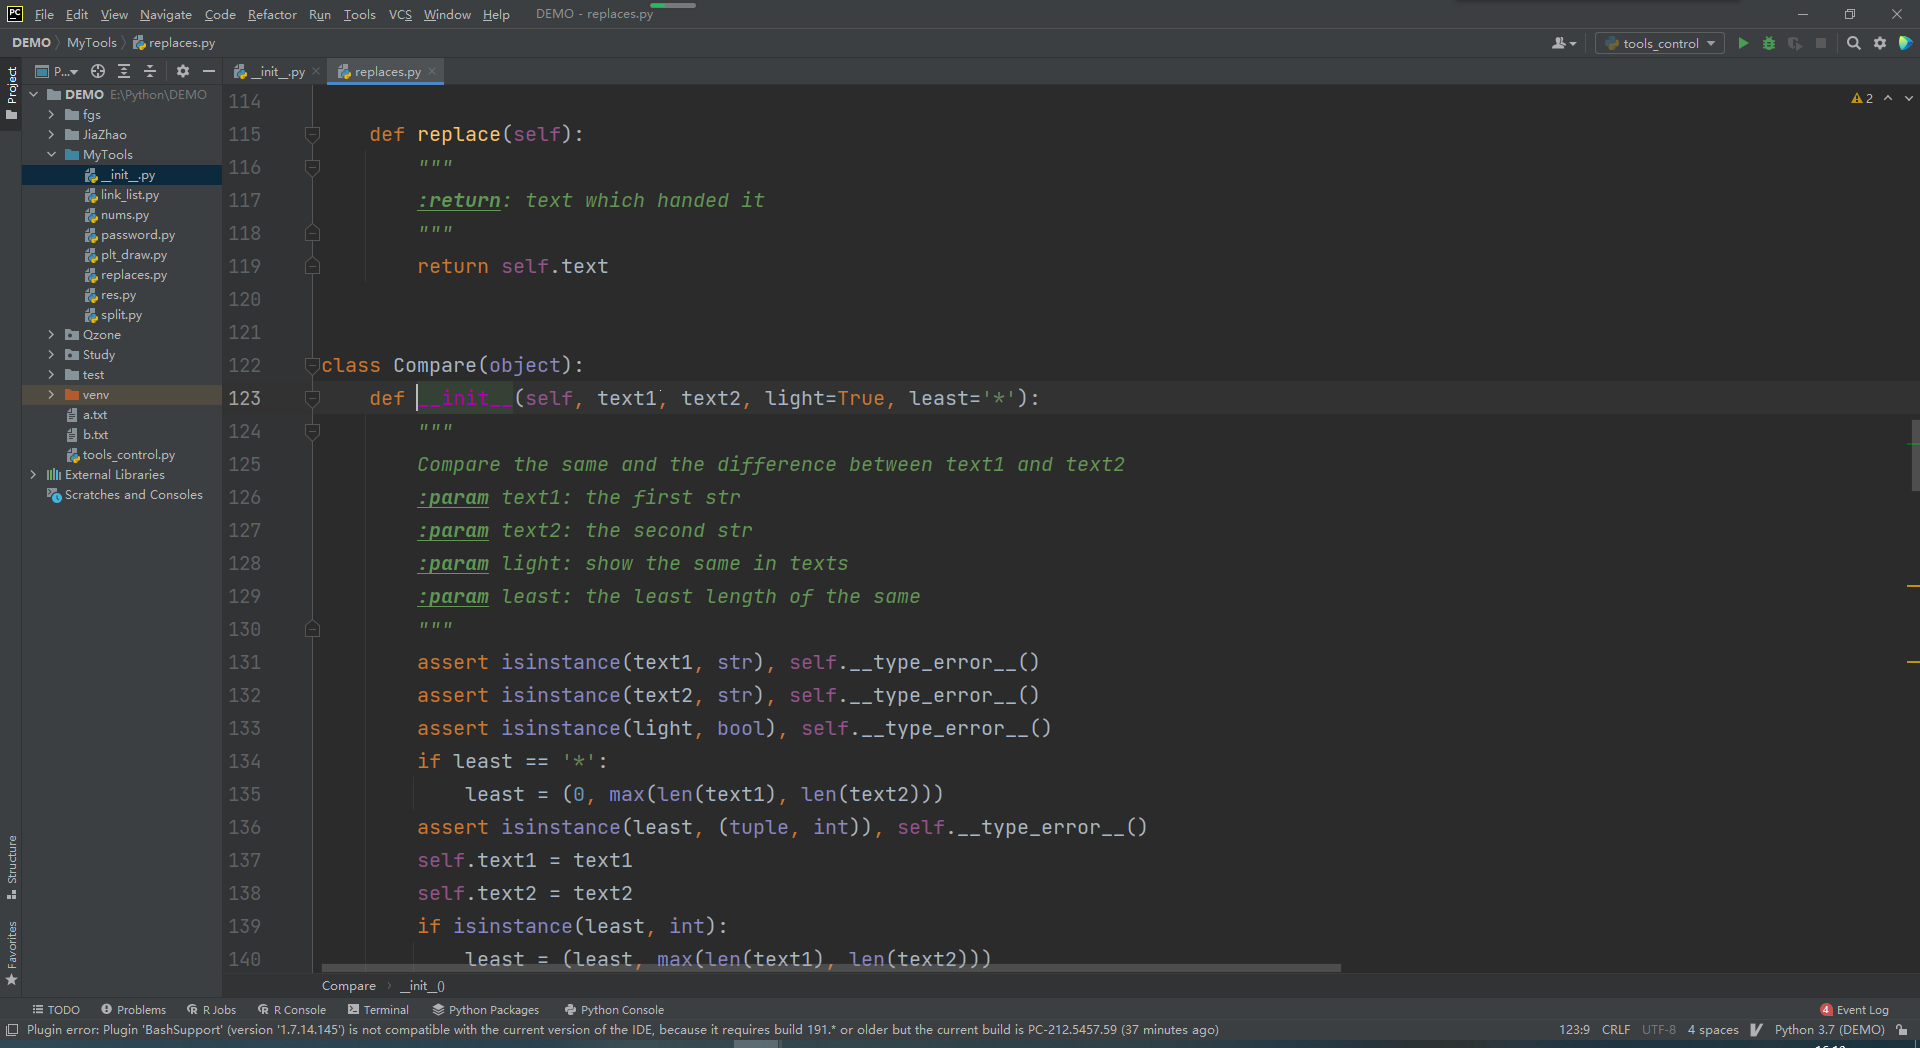
Task: Open Python Packages tool window
Action: coord(485,1009)
